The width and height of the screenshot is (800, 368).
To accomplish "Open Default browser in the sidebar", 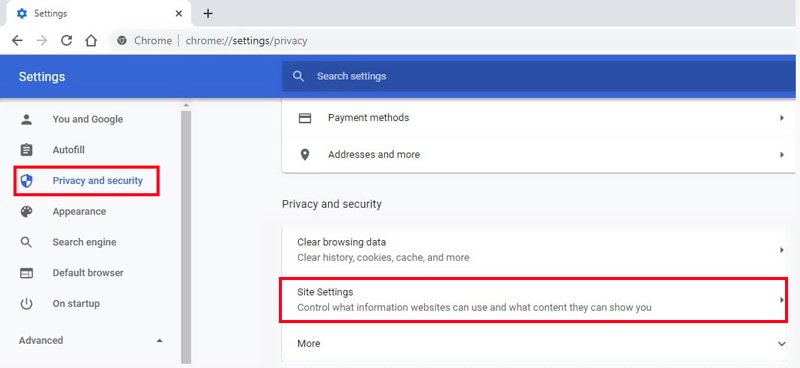I will [x=88, y=273].
